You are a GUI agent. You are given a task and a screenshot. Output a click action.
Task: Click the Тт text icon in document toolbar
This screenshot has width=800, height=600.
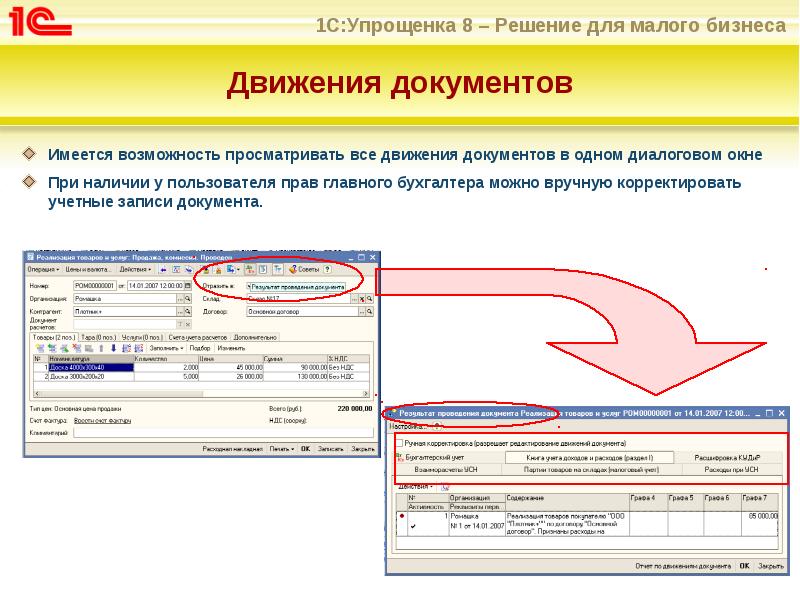click(278, 269)
